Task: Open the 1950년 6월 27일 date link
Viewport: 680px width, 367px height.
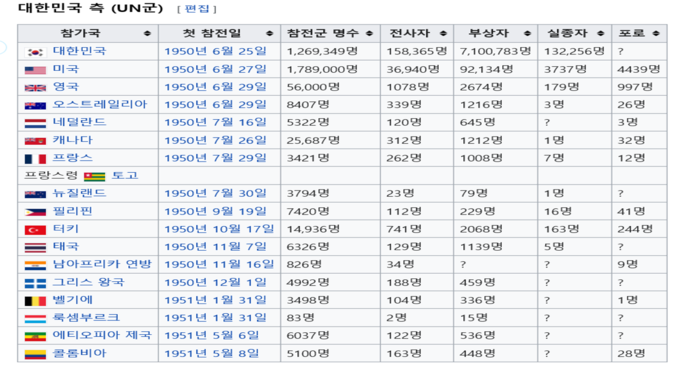Action: coord(215,69)
